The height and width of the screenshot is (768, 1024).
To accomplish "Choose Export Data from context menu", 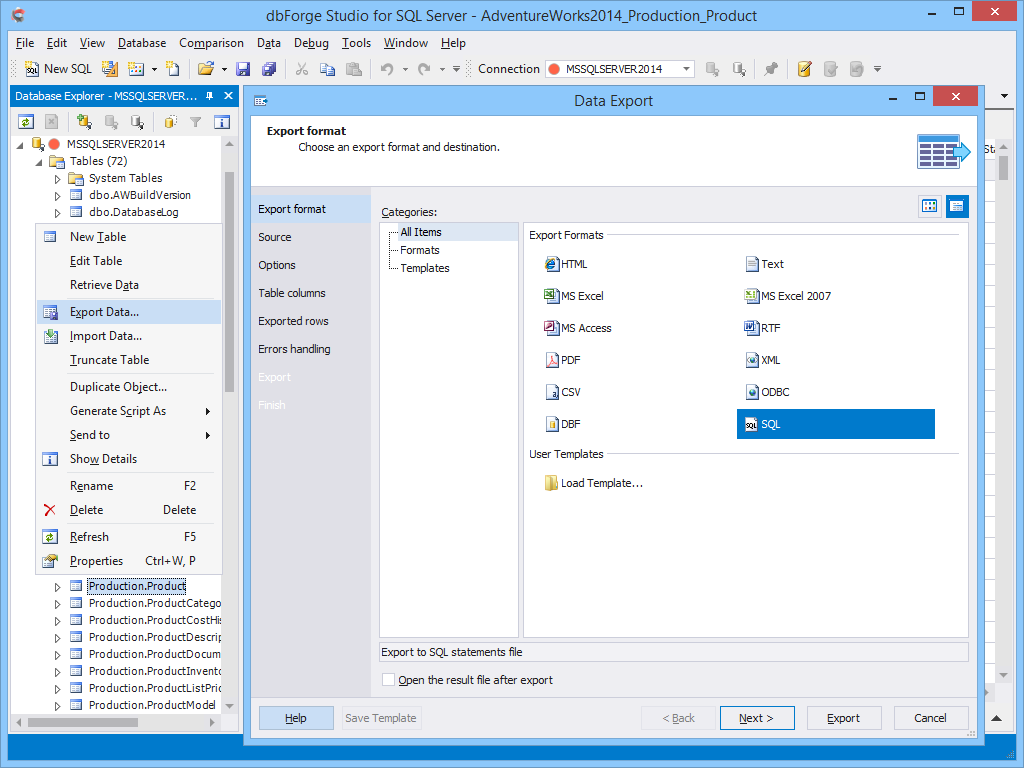I will [129, 312].
